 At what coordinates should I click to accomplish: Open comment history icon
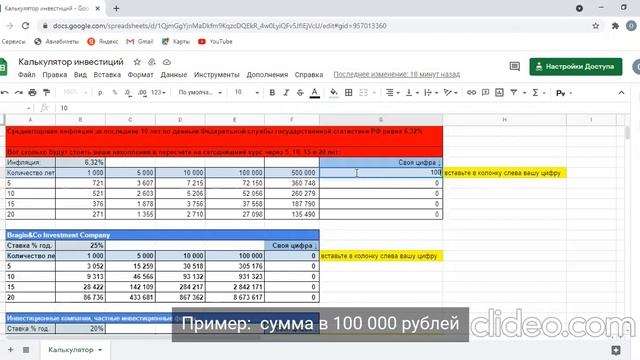[x=515, y=67]
